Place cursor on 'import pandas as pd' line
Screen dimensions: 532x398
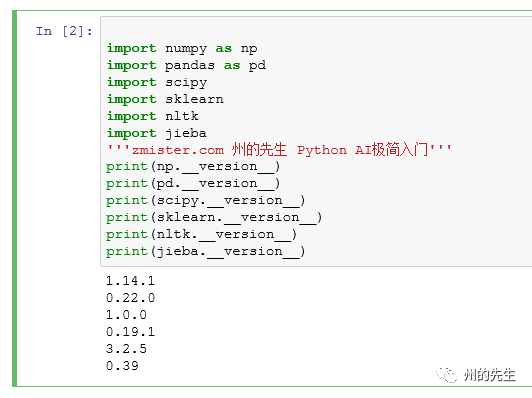186,65
